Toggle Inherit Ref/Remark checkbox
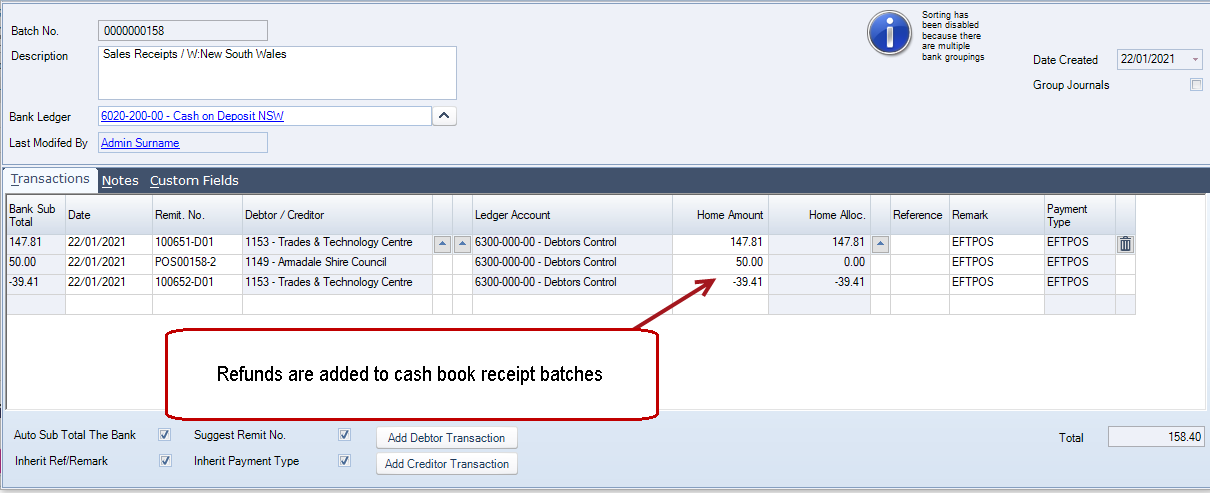This screenshot has width=1210, height=493. [165, 461]
